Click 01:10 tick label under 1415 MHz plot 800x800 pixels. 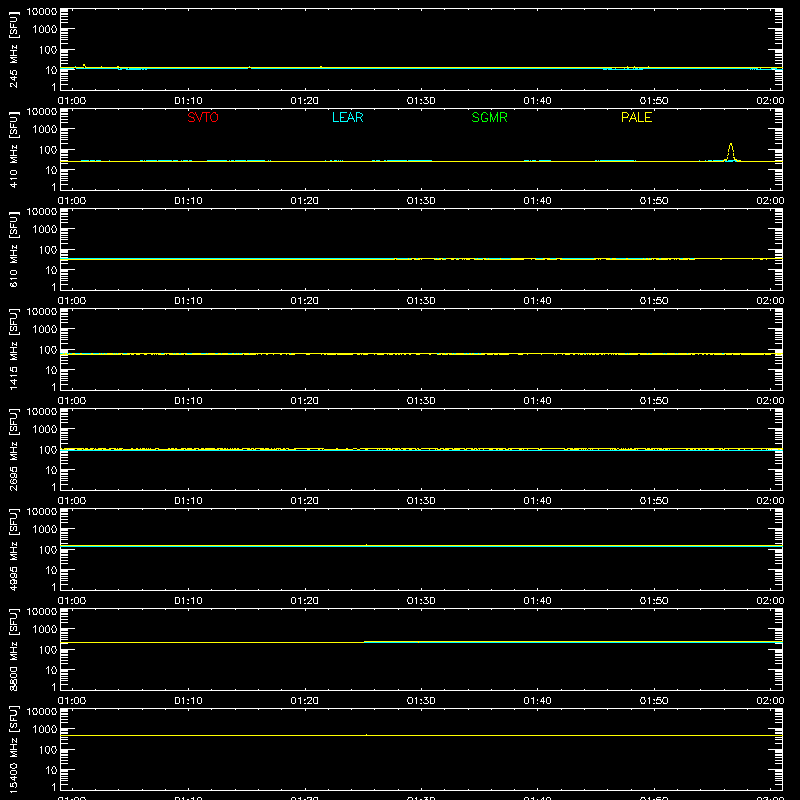(x=188, y=401)
